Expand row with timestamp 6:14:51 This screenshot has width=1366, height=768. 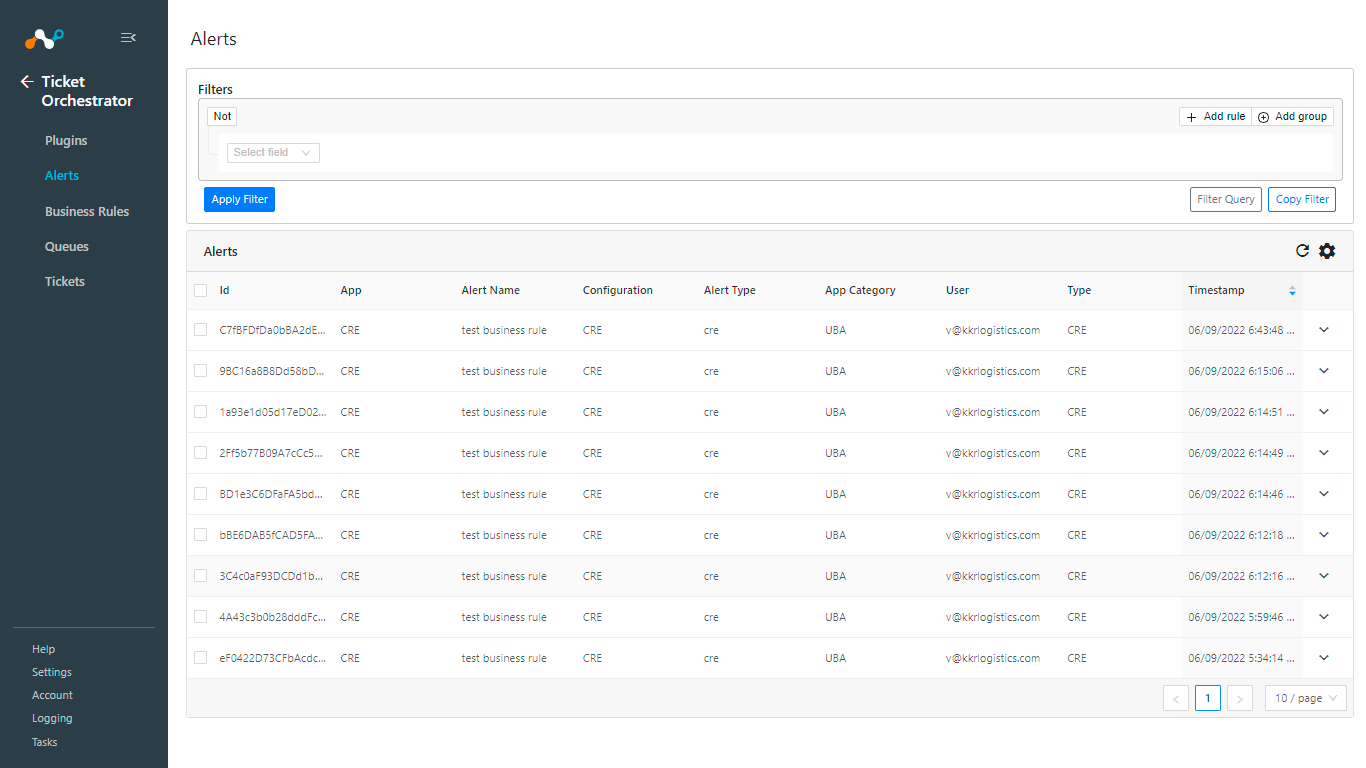click(1324, 412)
